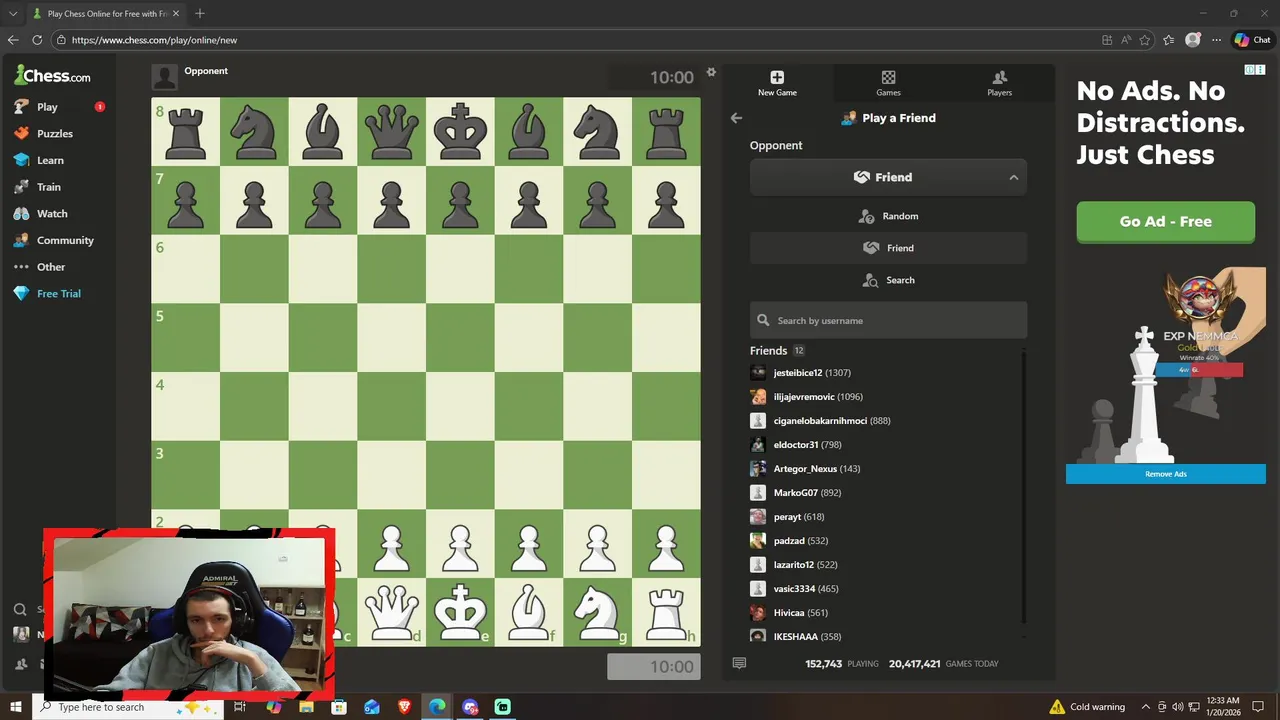Viewport: 1280px width, 720px height.
Task: Switch to the Players tab
Action: pyautogui.click(x=999, y=83)
